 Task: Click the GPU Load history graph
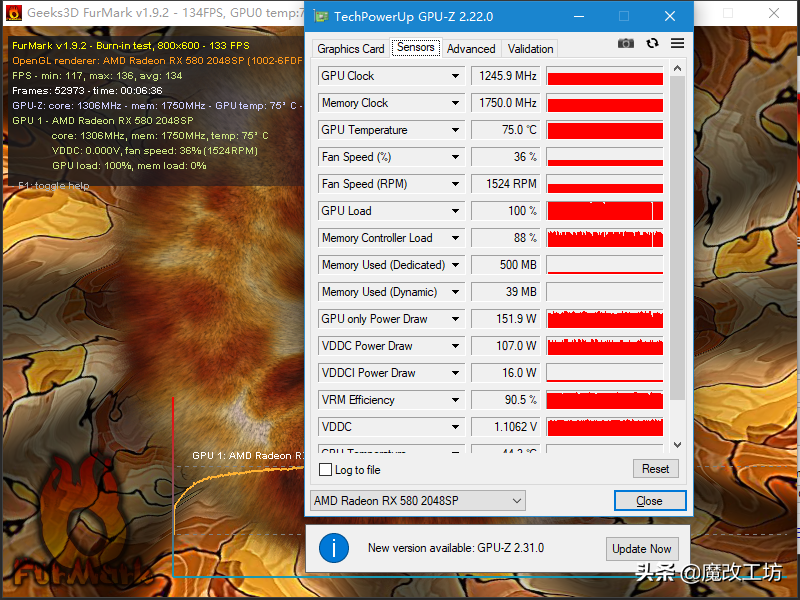point(605,211)
